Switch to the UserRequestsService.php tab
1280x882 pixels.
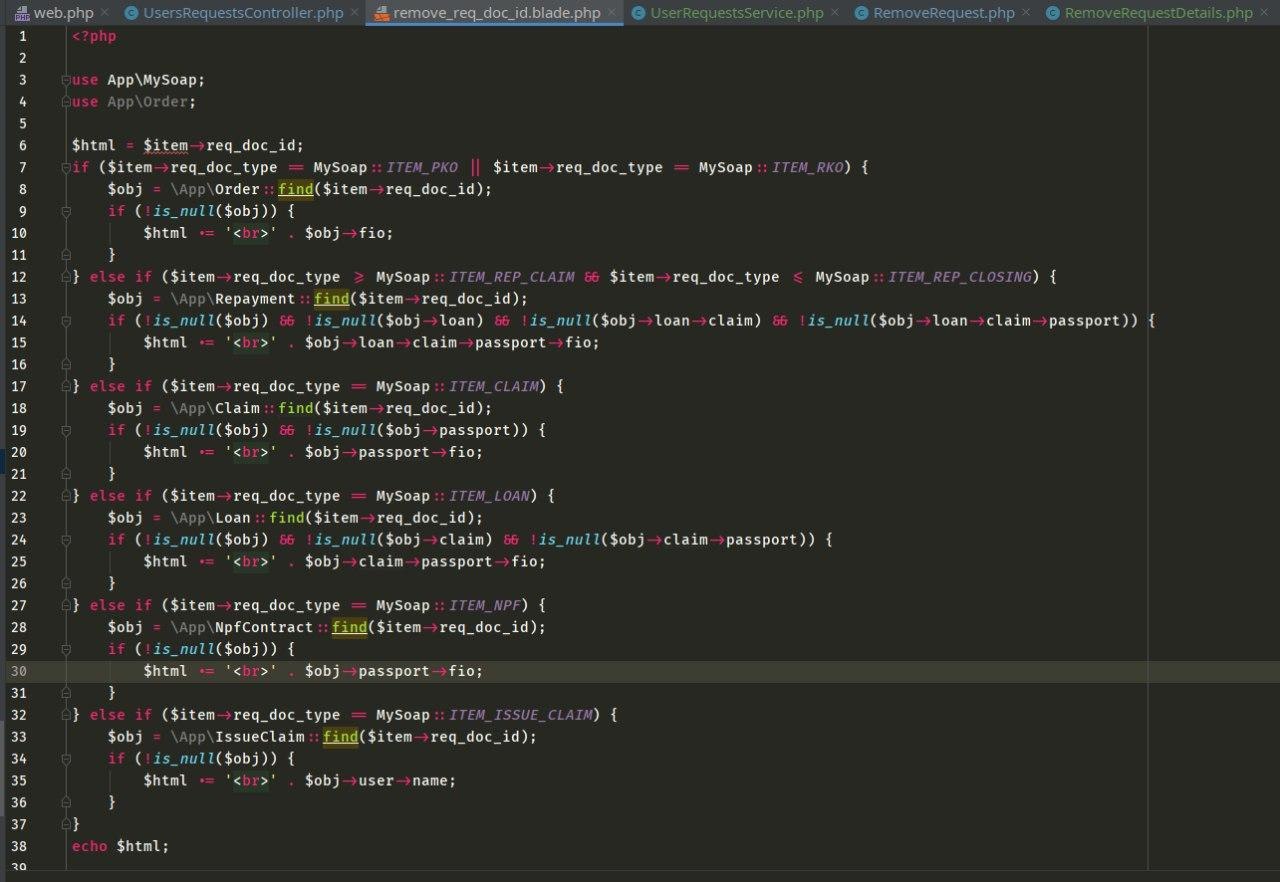[736, 13]
